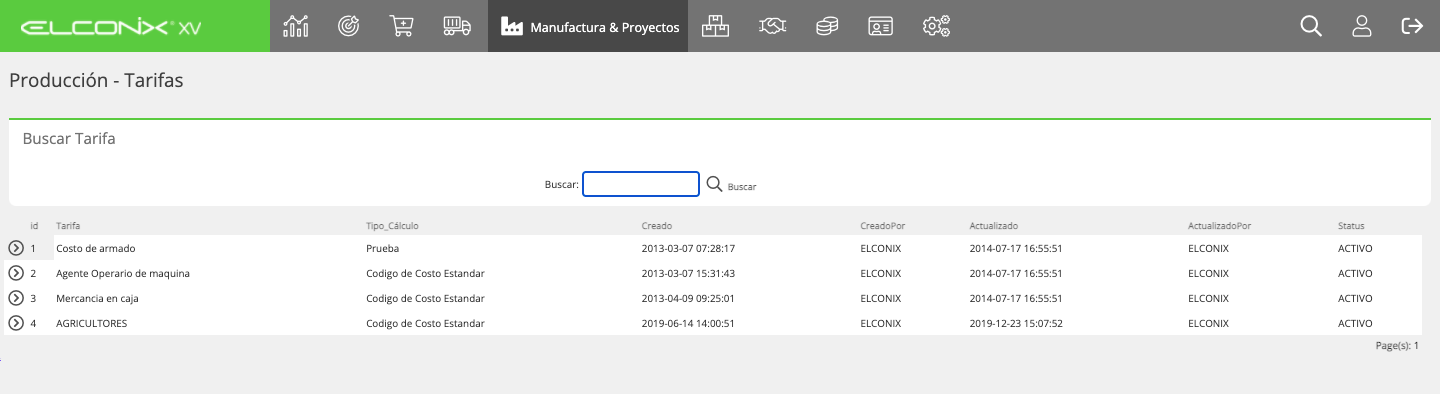The image size is (1440, 394).
Task: Select Manufactura & Proyectos menu tab
Action: (588, 26)
